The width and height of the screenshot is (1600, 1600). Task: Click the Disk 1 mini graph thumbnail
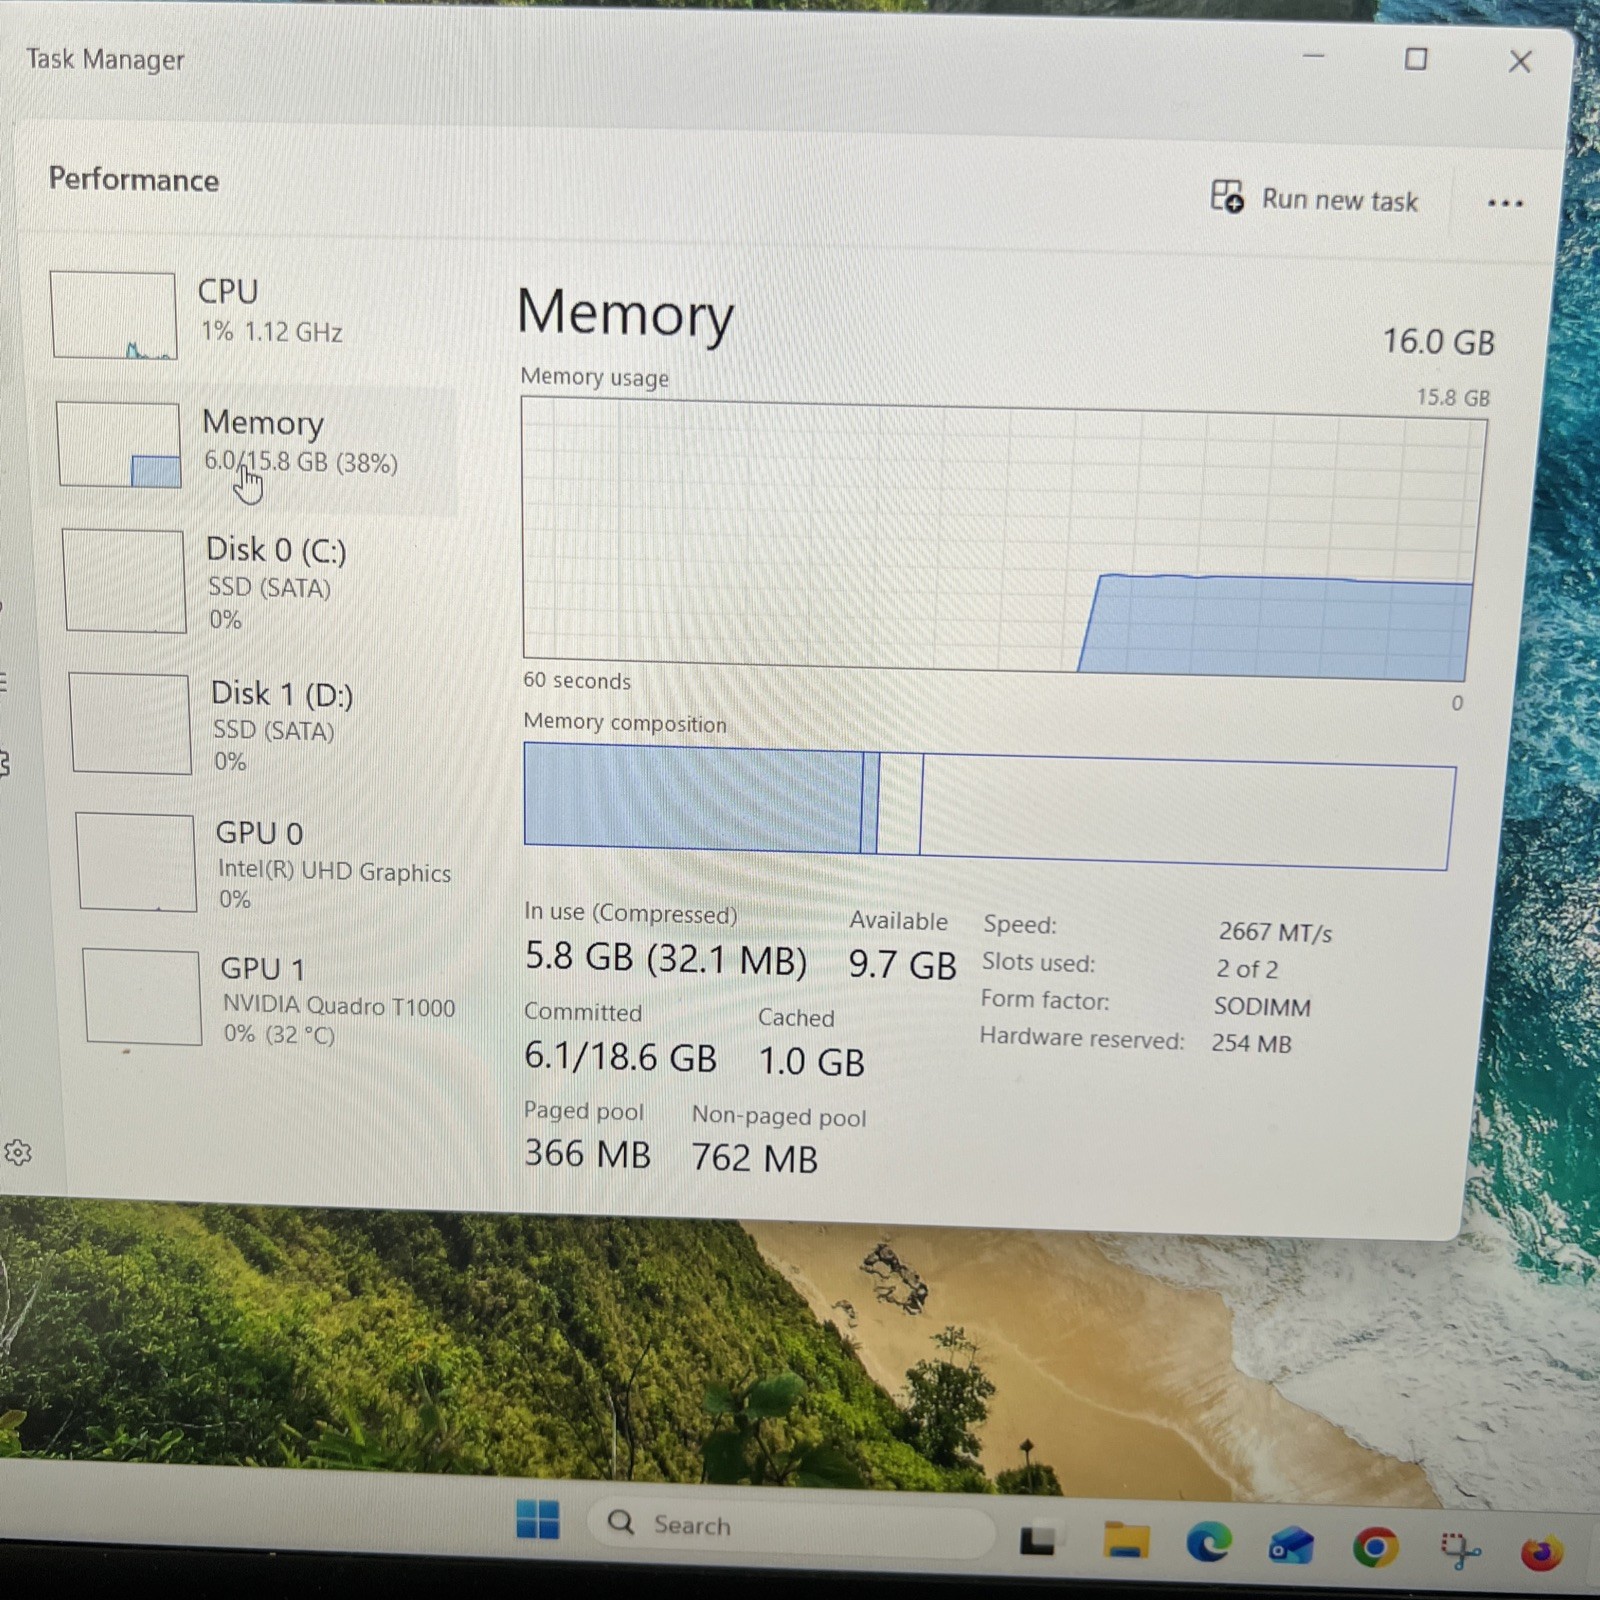130,723
